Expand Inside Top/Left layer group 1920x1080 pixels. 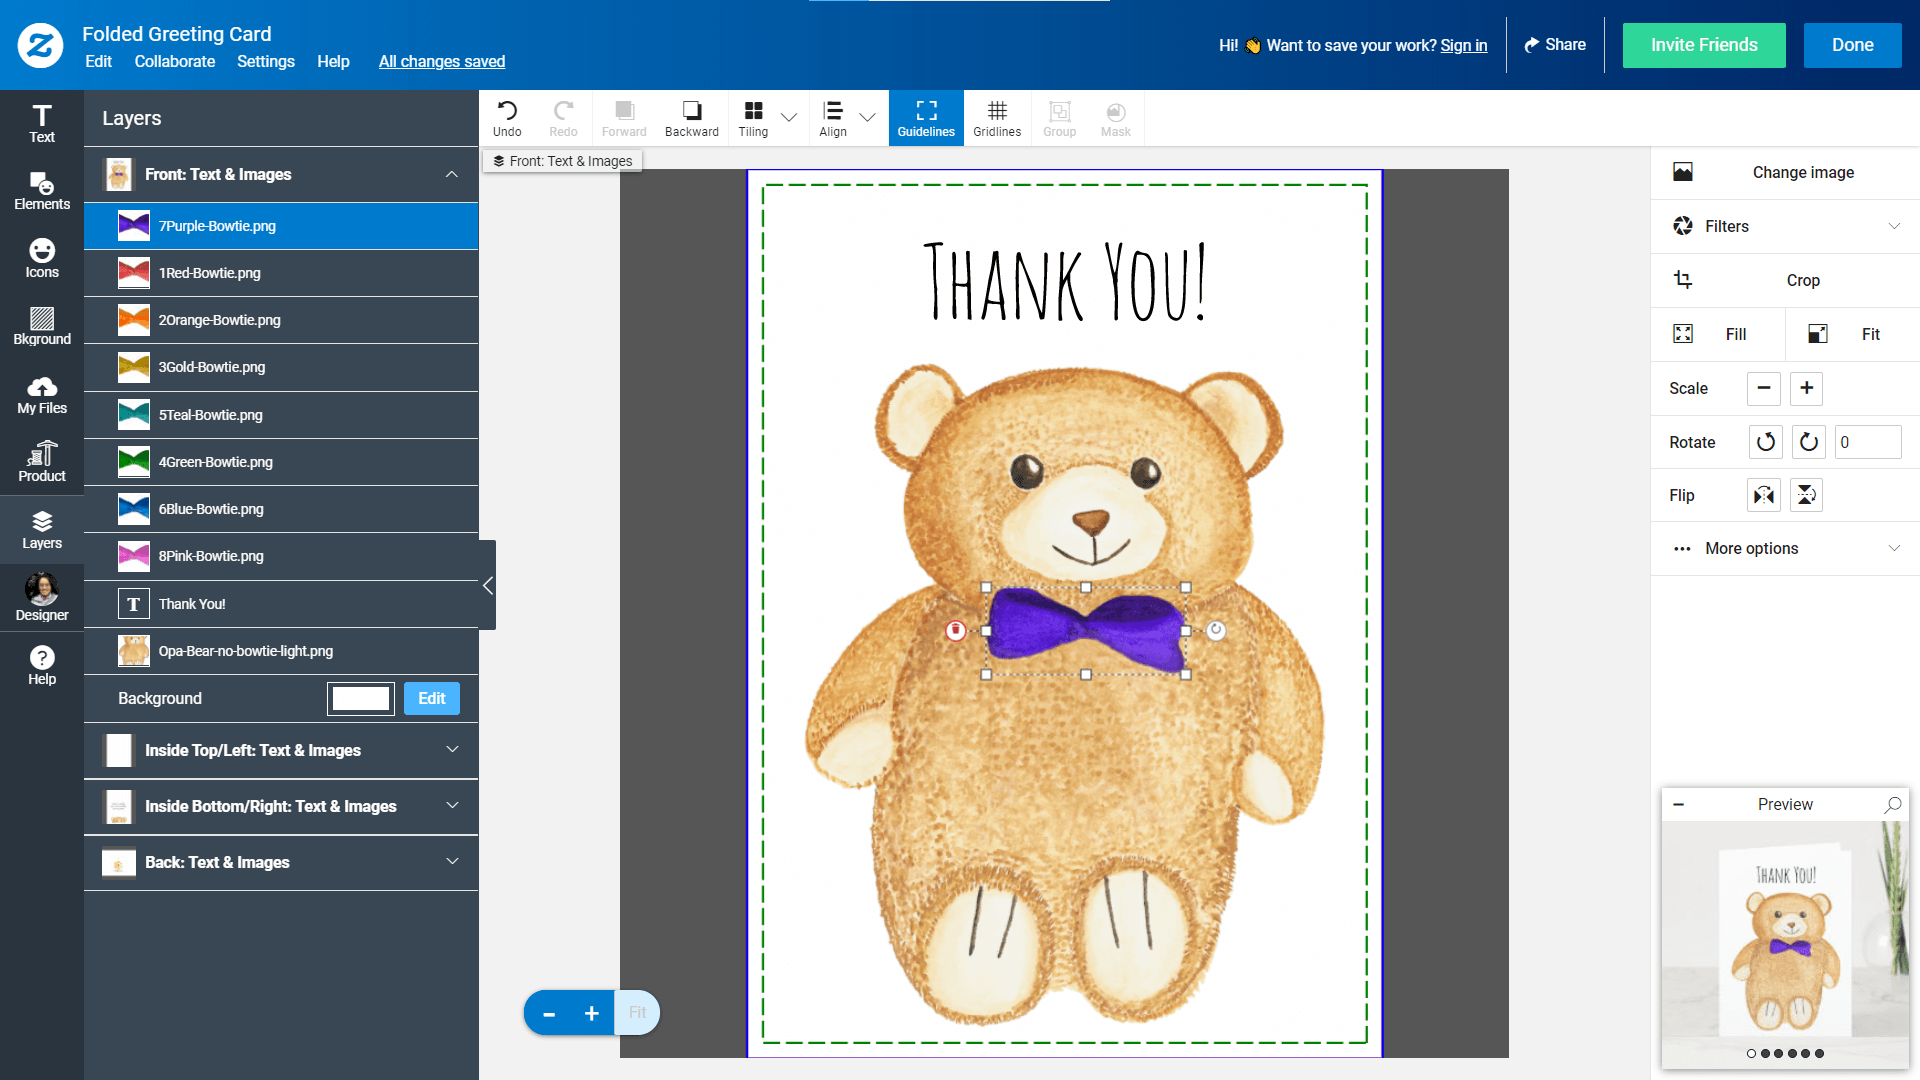(x=452, y=750)
